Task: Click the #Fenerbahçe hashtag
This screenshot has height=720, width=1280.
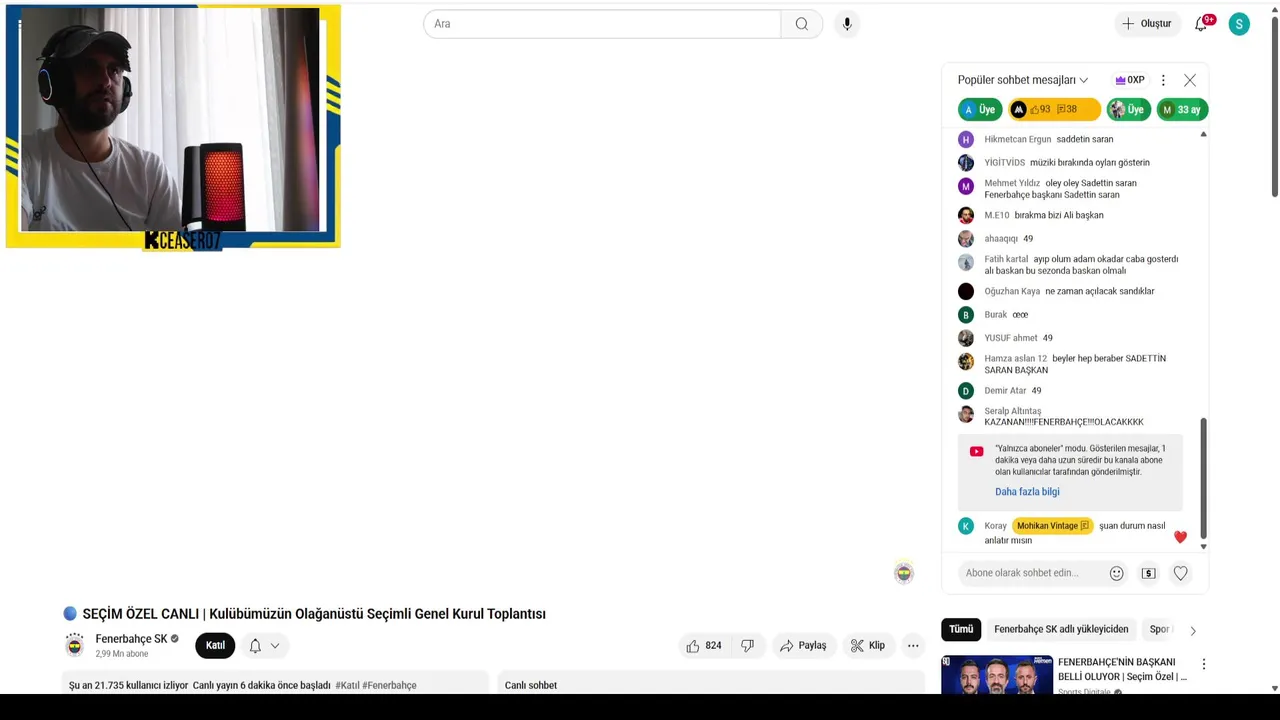Action: coord(389,685)
